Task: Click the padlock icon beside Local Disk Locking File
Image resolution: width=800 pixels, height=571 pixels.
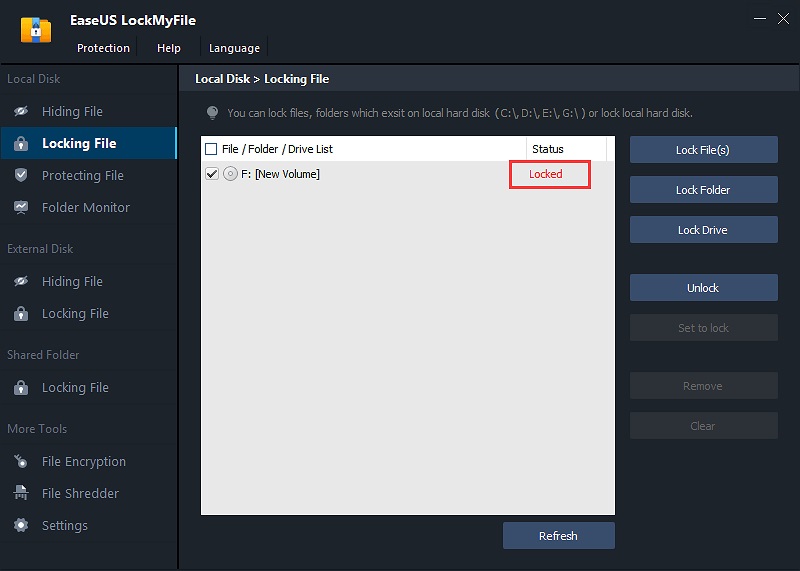Action: (21, 143)
